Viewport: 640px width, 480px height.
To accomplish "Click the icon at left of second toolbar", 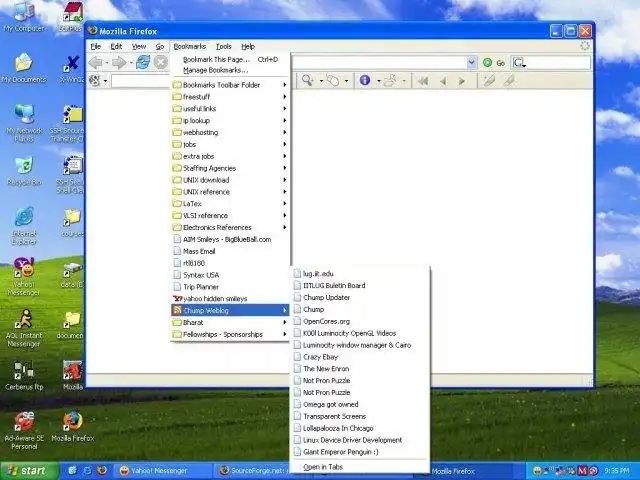I will pyautogui.click(x=95, y=80).
